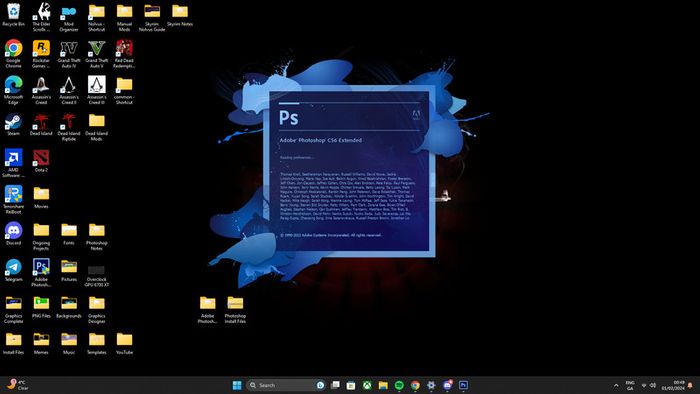
Task: Open Microsoft Edge desktop shortcut
Action: (x=13, y=90)
